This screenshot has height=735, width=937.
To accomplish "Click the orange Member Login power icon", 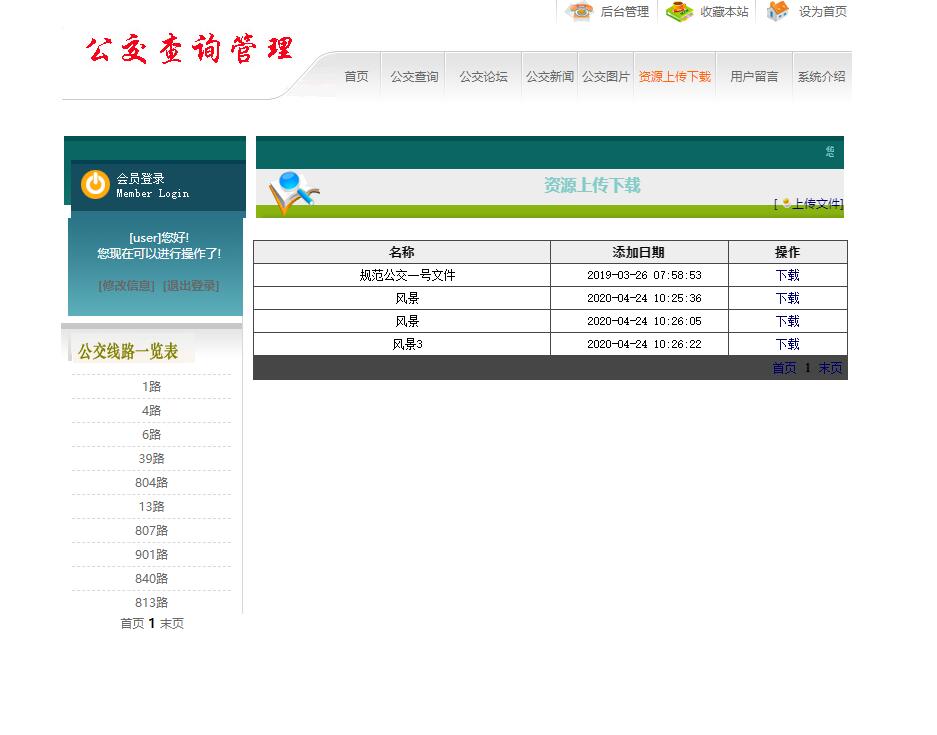I will pos(93,186).
